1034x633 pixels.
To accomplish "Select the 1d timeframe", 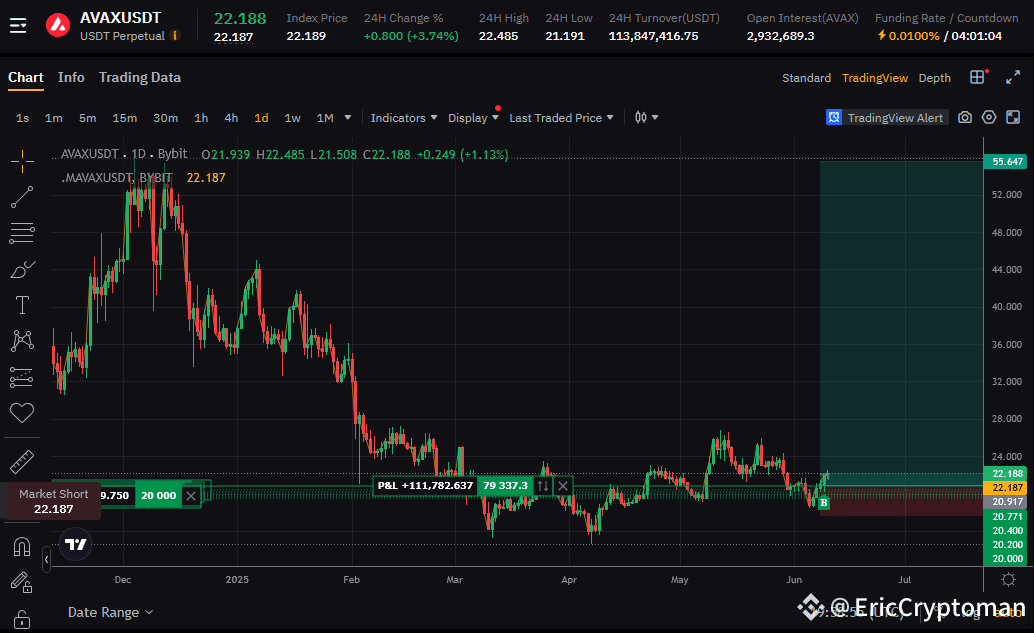I will click(261, 118).
